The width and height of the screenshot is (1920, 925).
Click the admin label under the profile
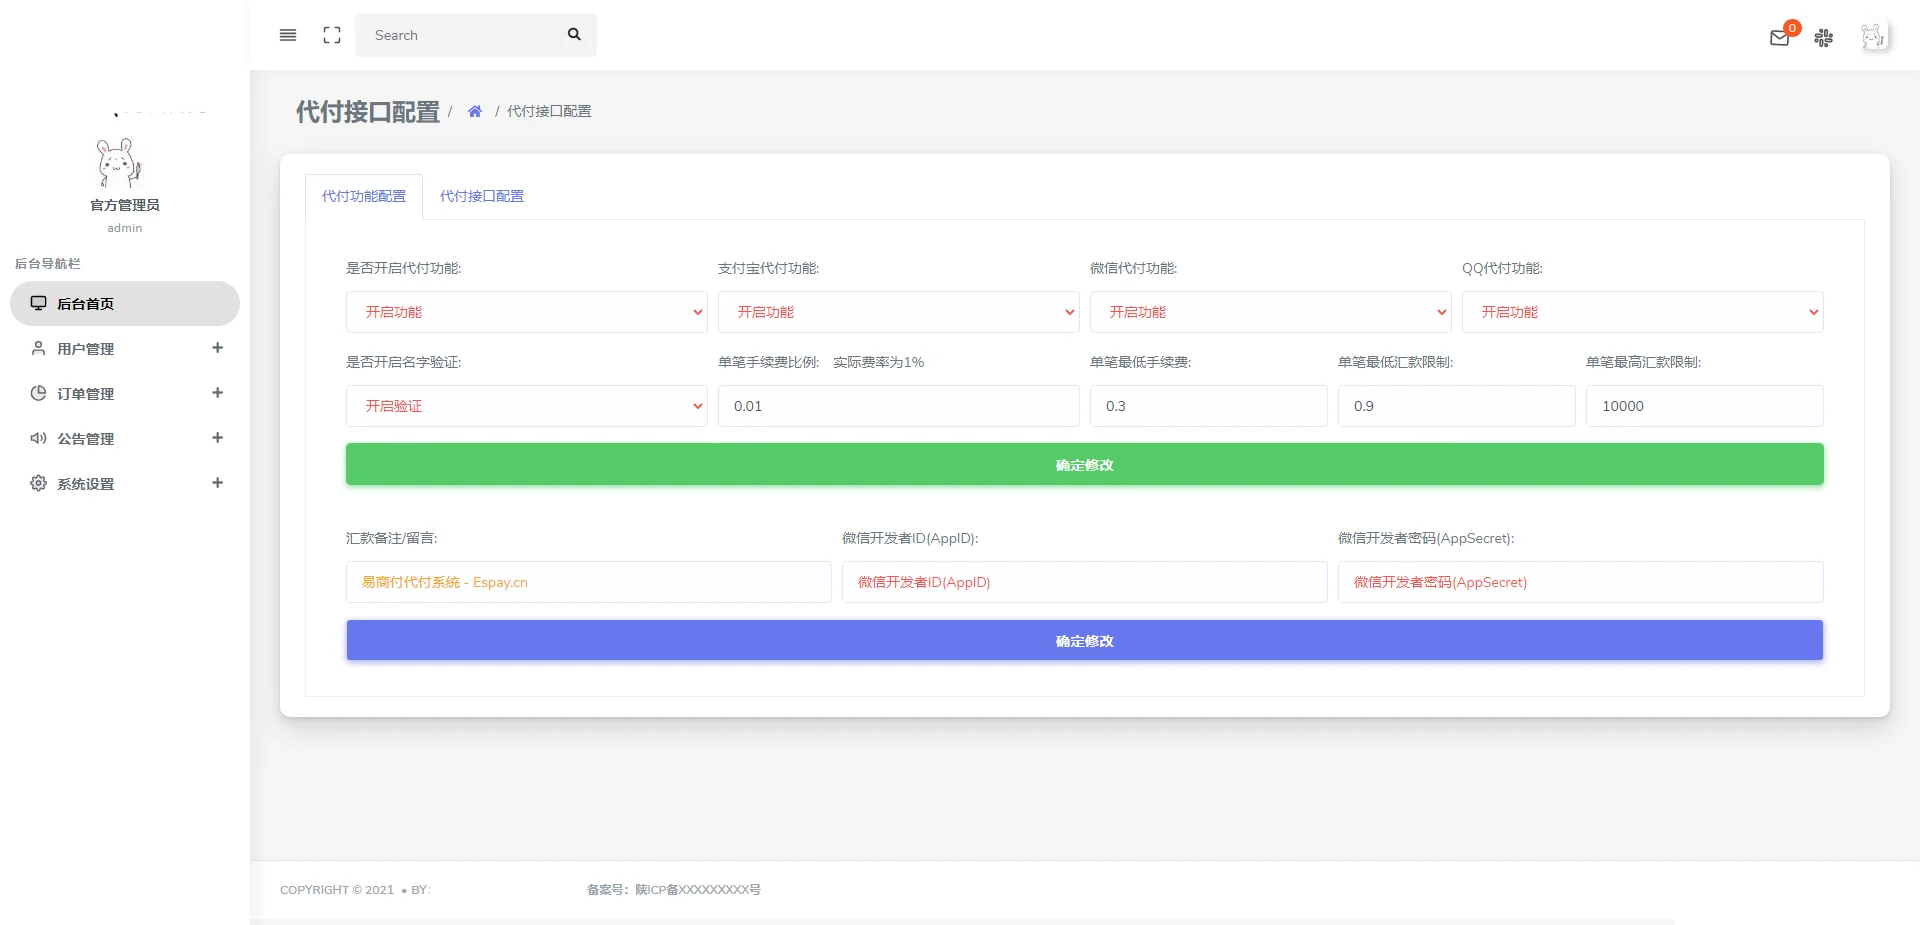(x=125, y=228)
